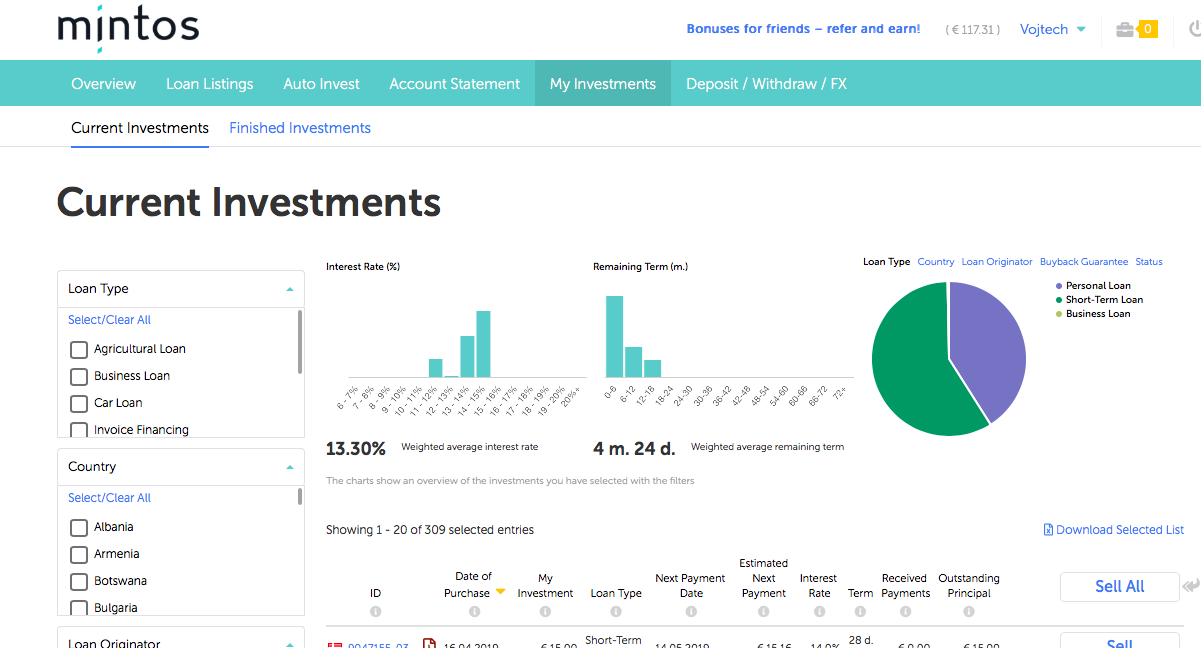Click the briefcase cart icon
The image size is (1201, 648).
click(x=1125, y=30)
